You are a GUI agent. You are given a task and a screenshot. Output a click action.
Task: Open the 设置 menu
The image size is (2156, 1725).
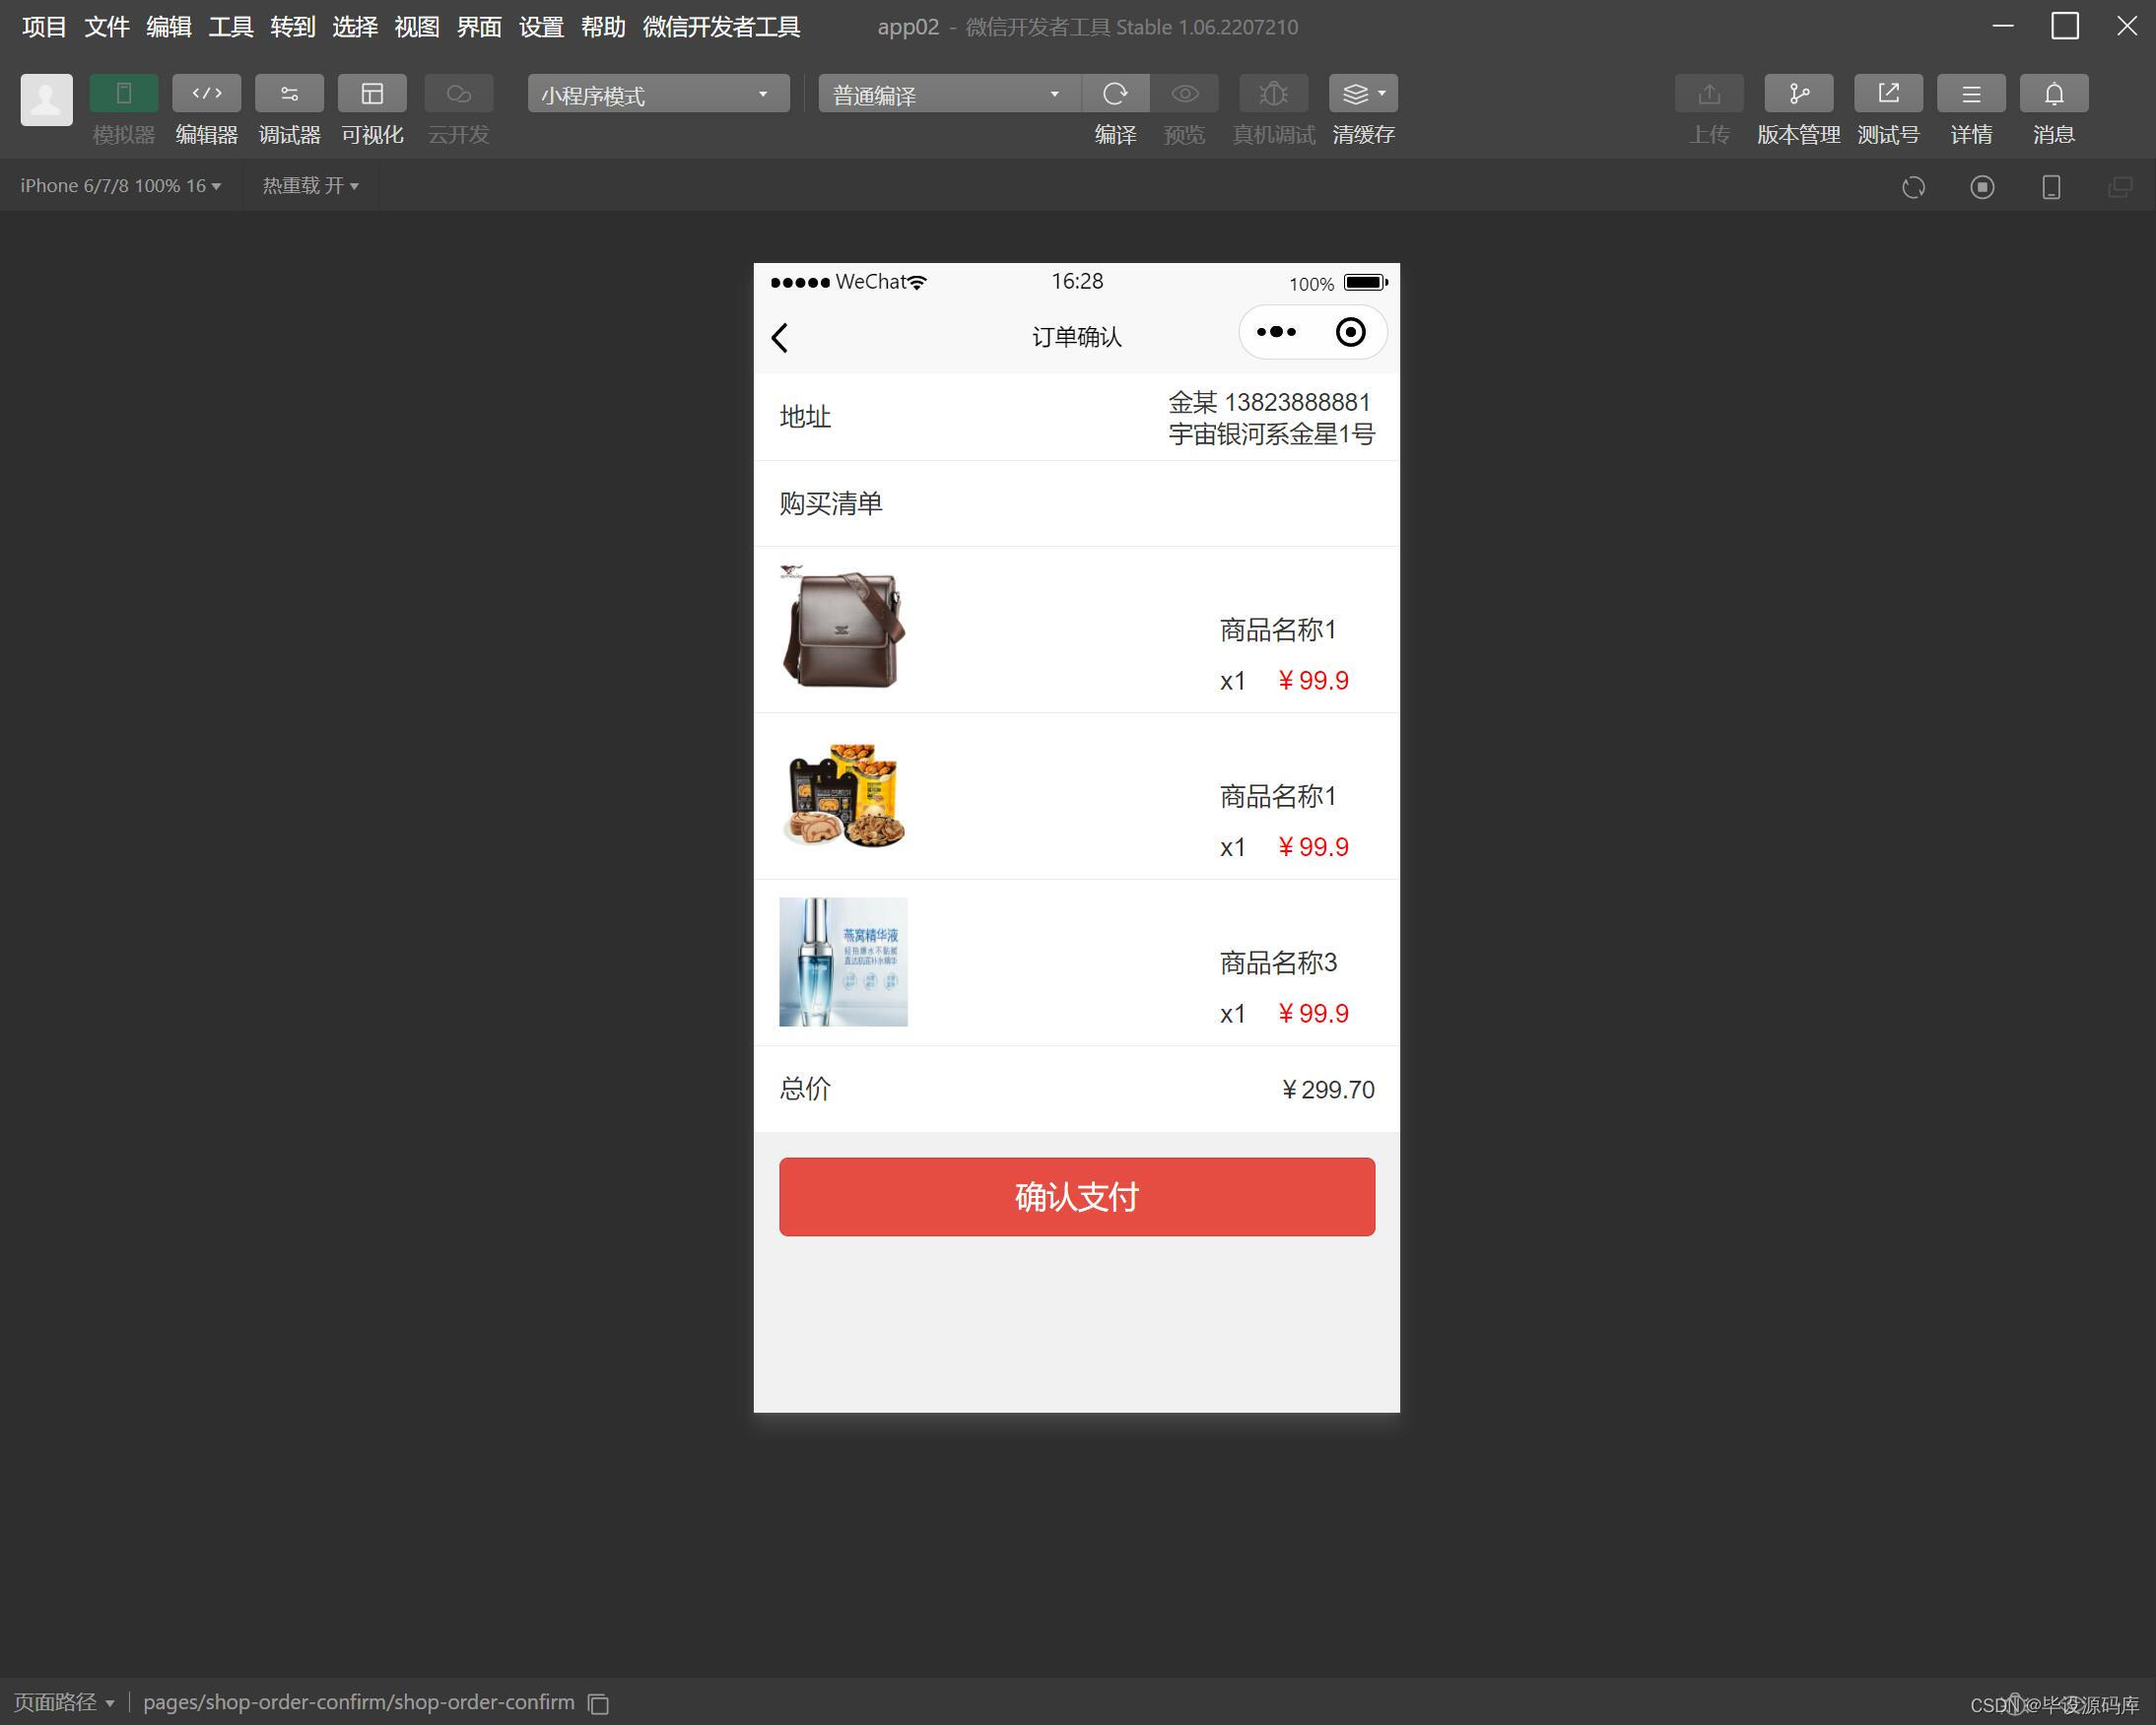click(540, 27)
